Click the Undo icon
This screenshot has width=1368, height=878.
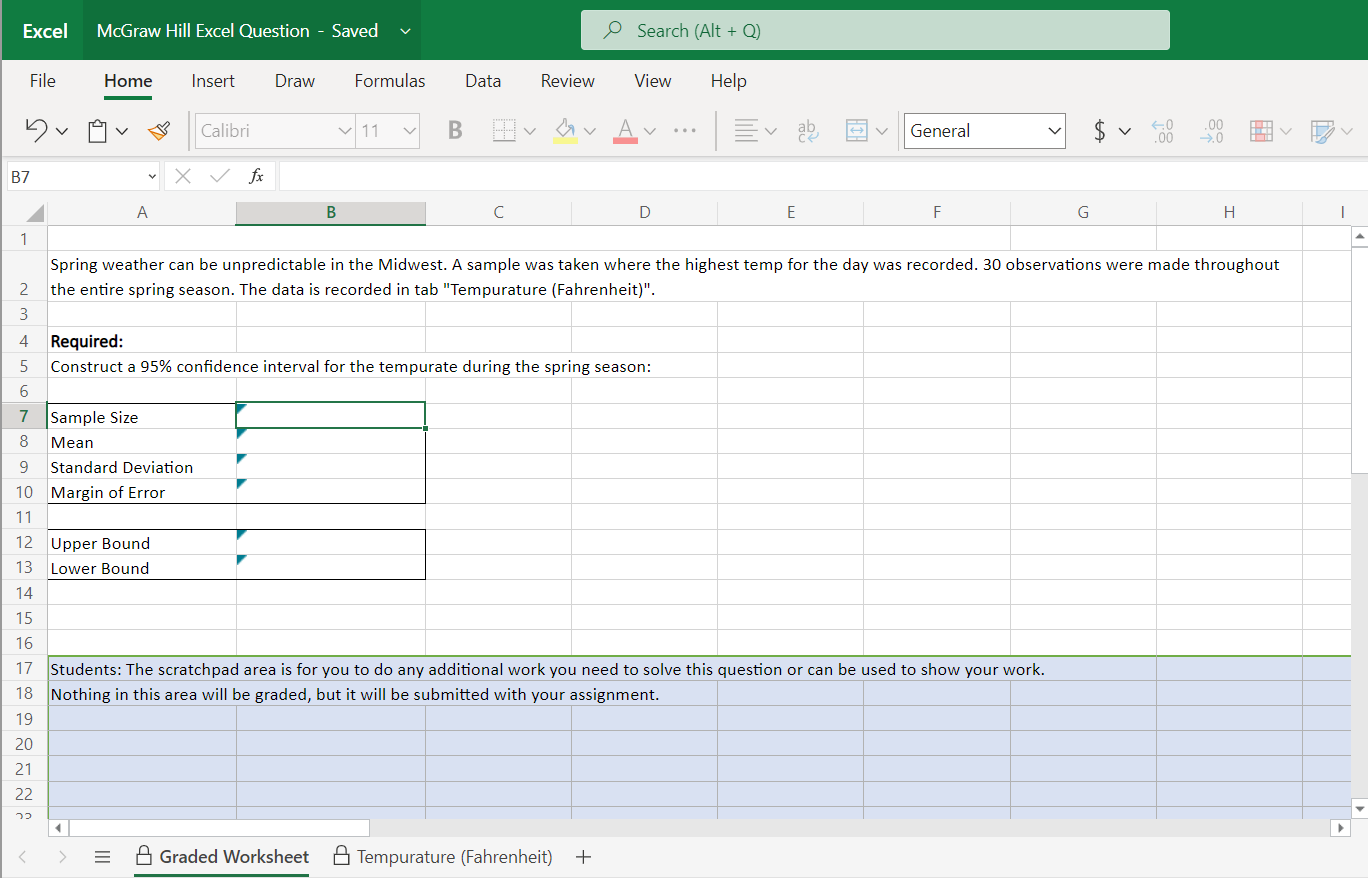[38, 130]
